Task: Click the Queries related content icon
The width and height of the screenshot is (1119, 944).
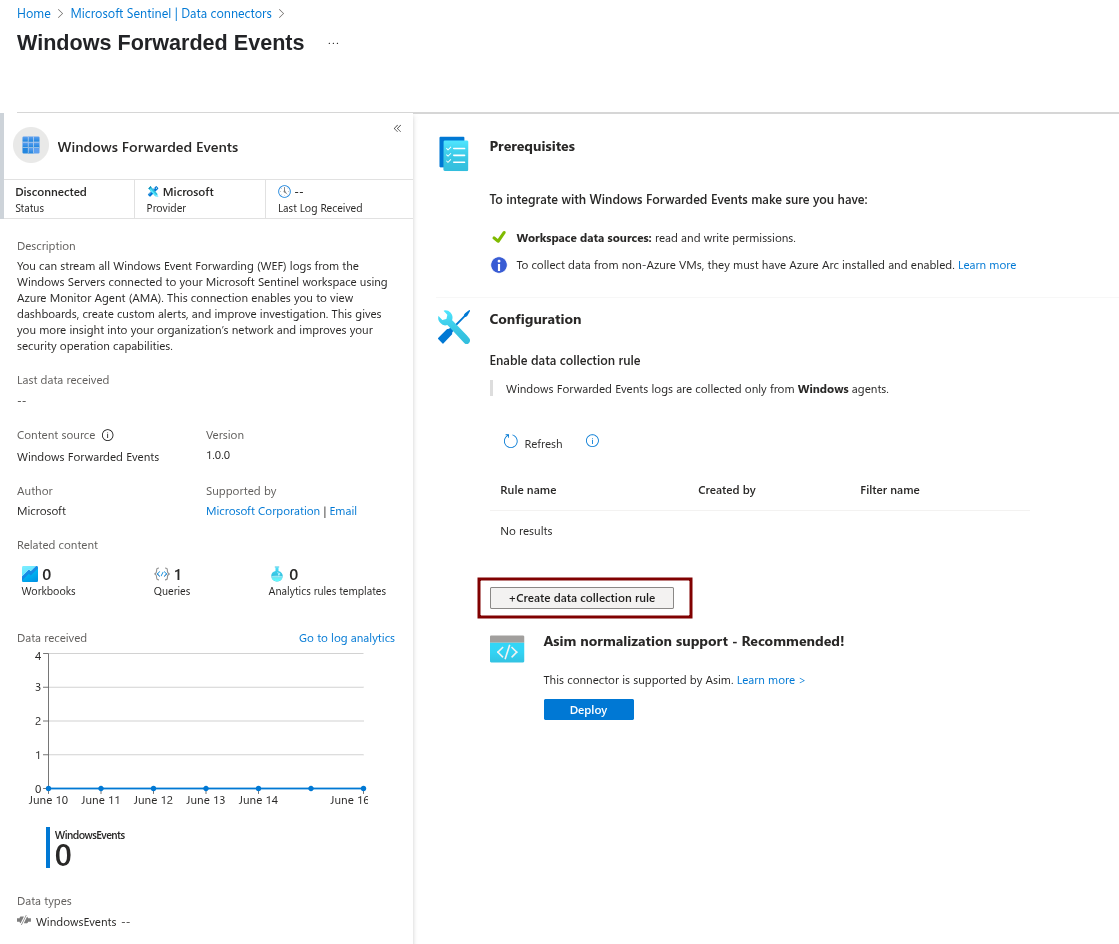Action: click(162, 574)
